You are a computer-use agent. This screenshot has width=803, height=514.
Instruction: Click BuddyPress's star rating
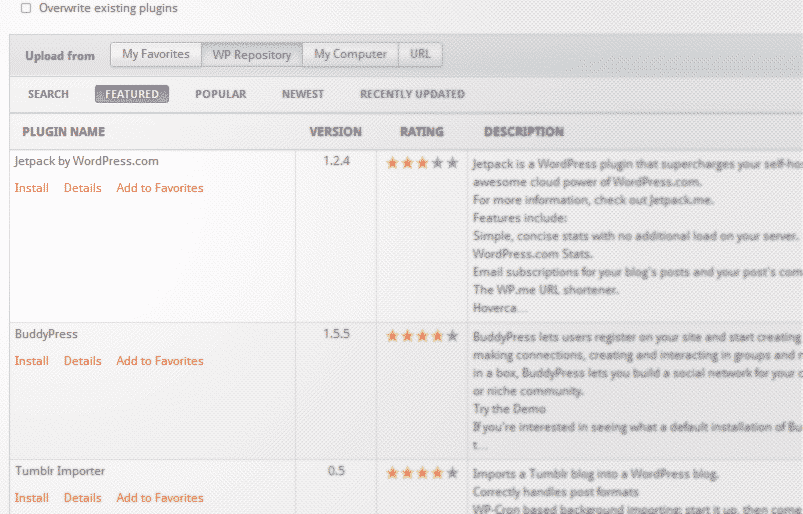422,335
